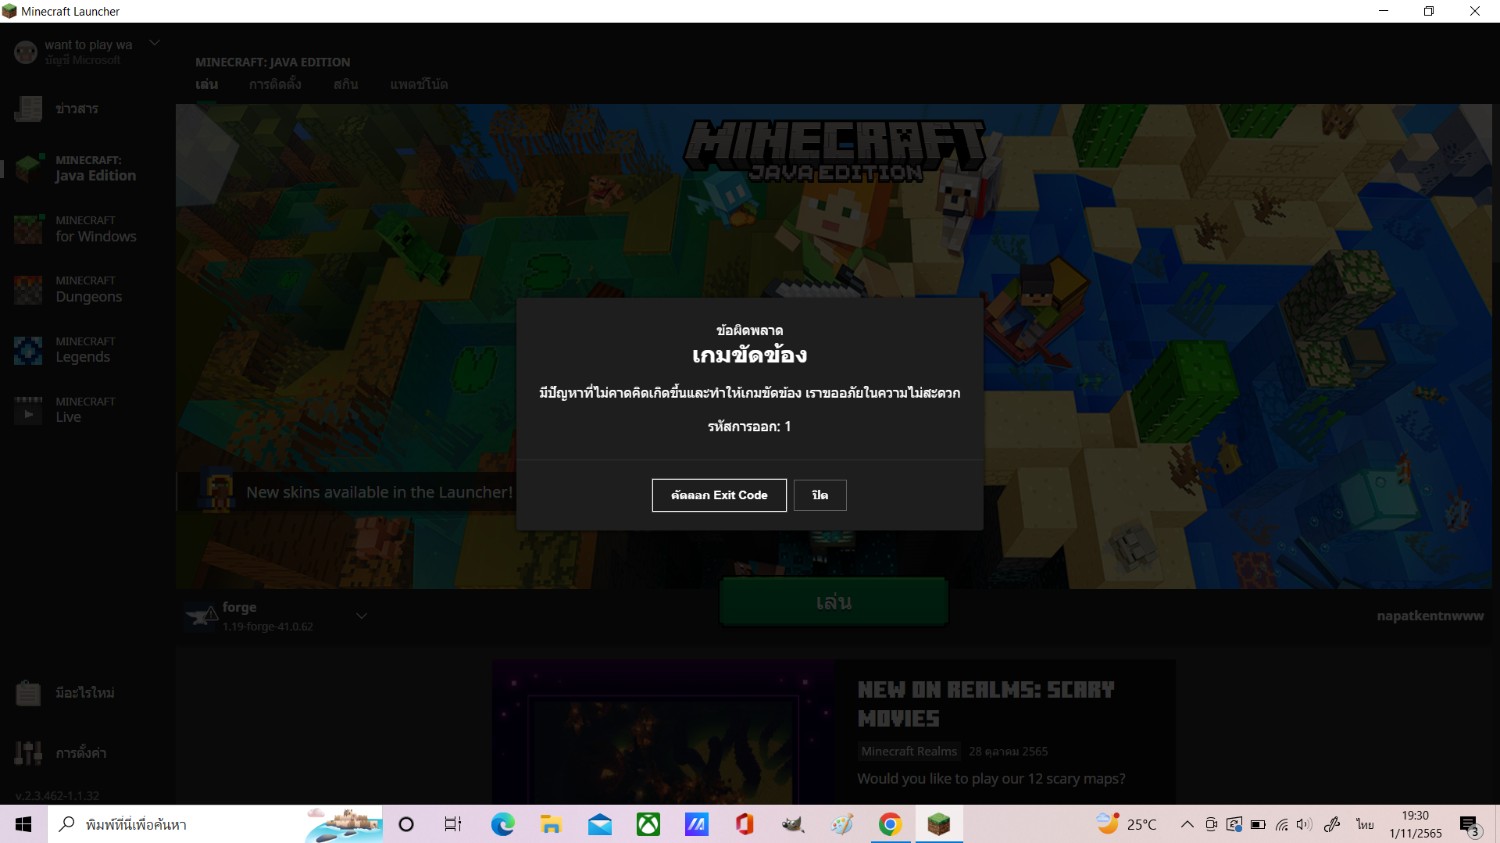Open Microsoft Office from the taskbar
The height and width of the screenshot is (843, 1500).
(x=745, y=824)
